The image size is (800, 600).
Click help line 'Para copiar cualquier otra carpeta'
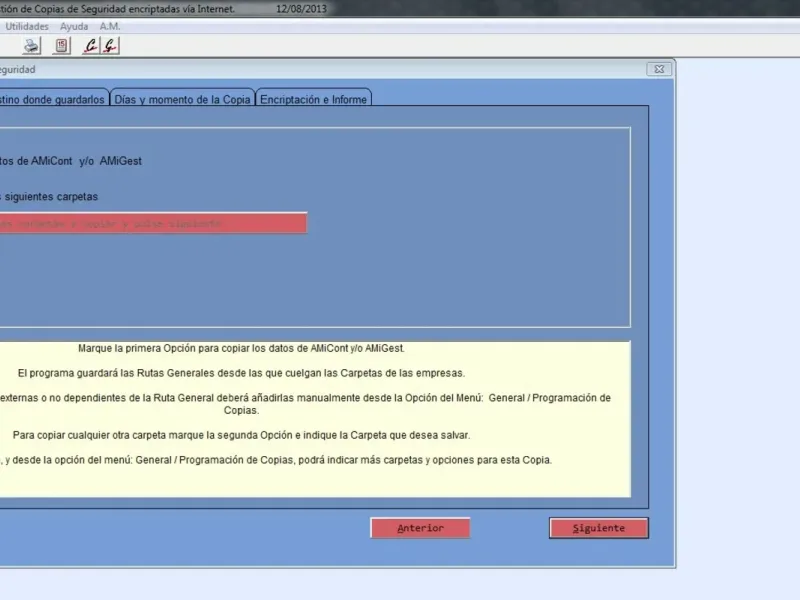(x=241, y=435)
